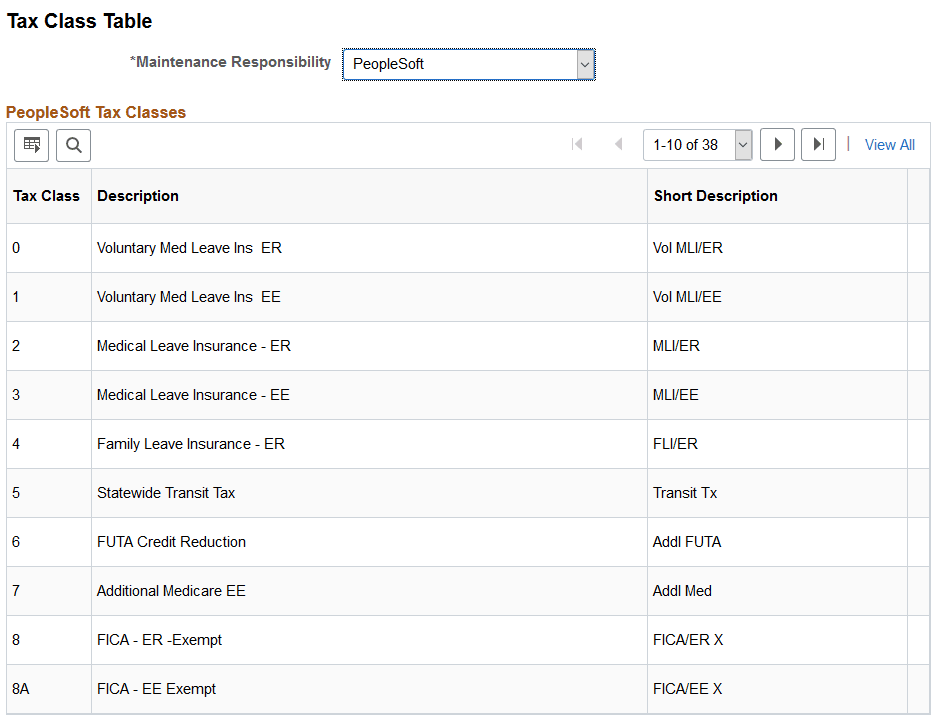Select the "Additional Medicare EE" description
950x728 pixels.
[171, 591]
